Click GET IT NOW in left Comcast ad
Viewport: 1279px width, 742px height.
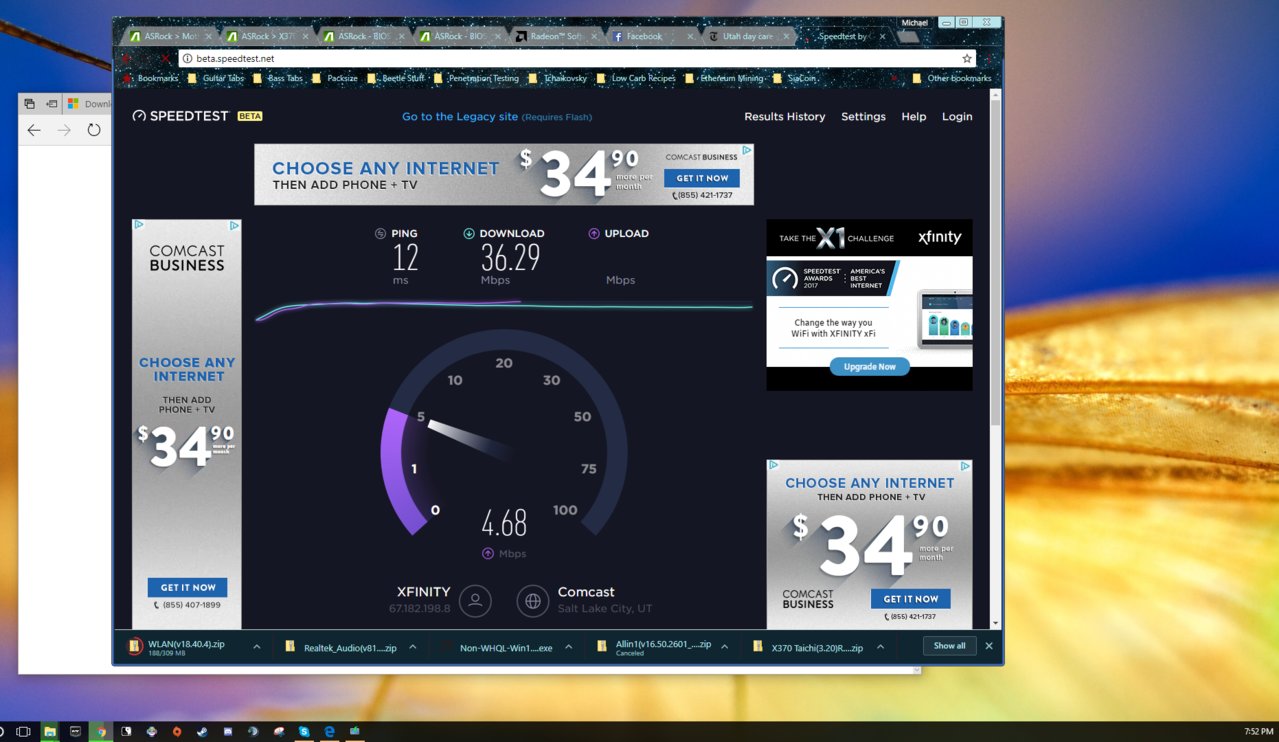pos(188,587)
